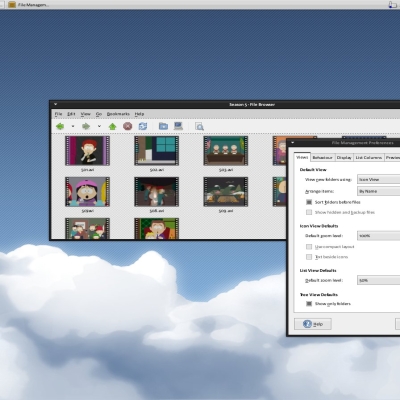
Task: Switch to the Display tab
Action: tap(344, 158)
